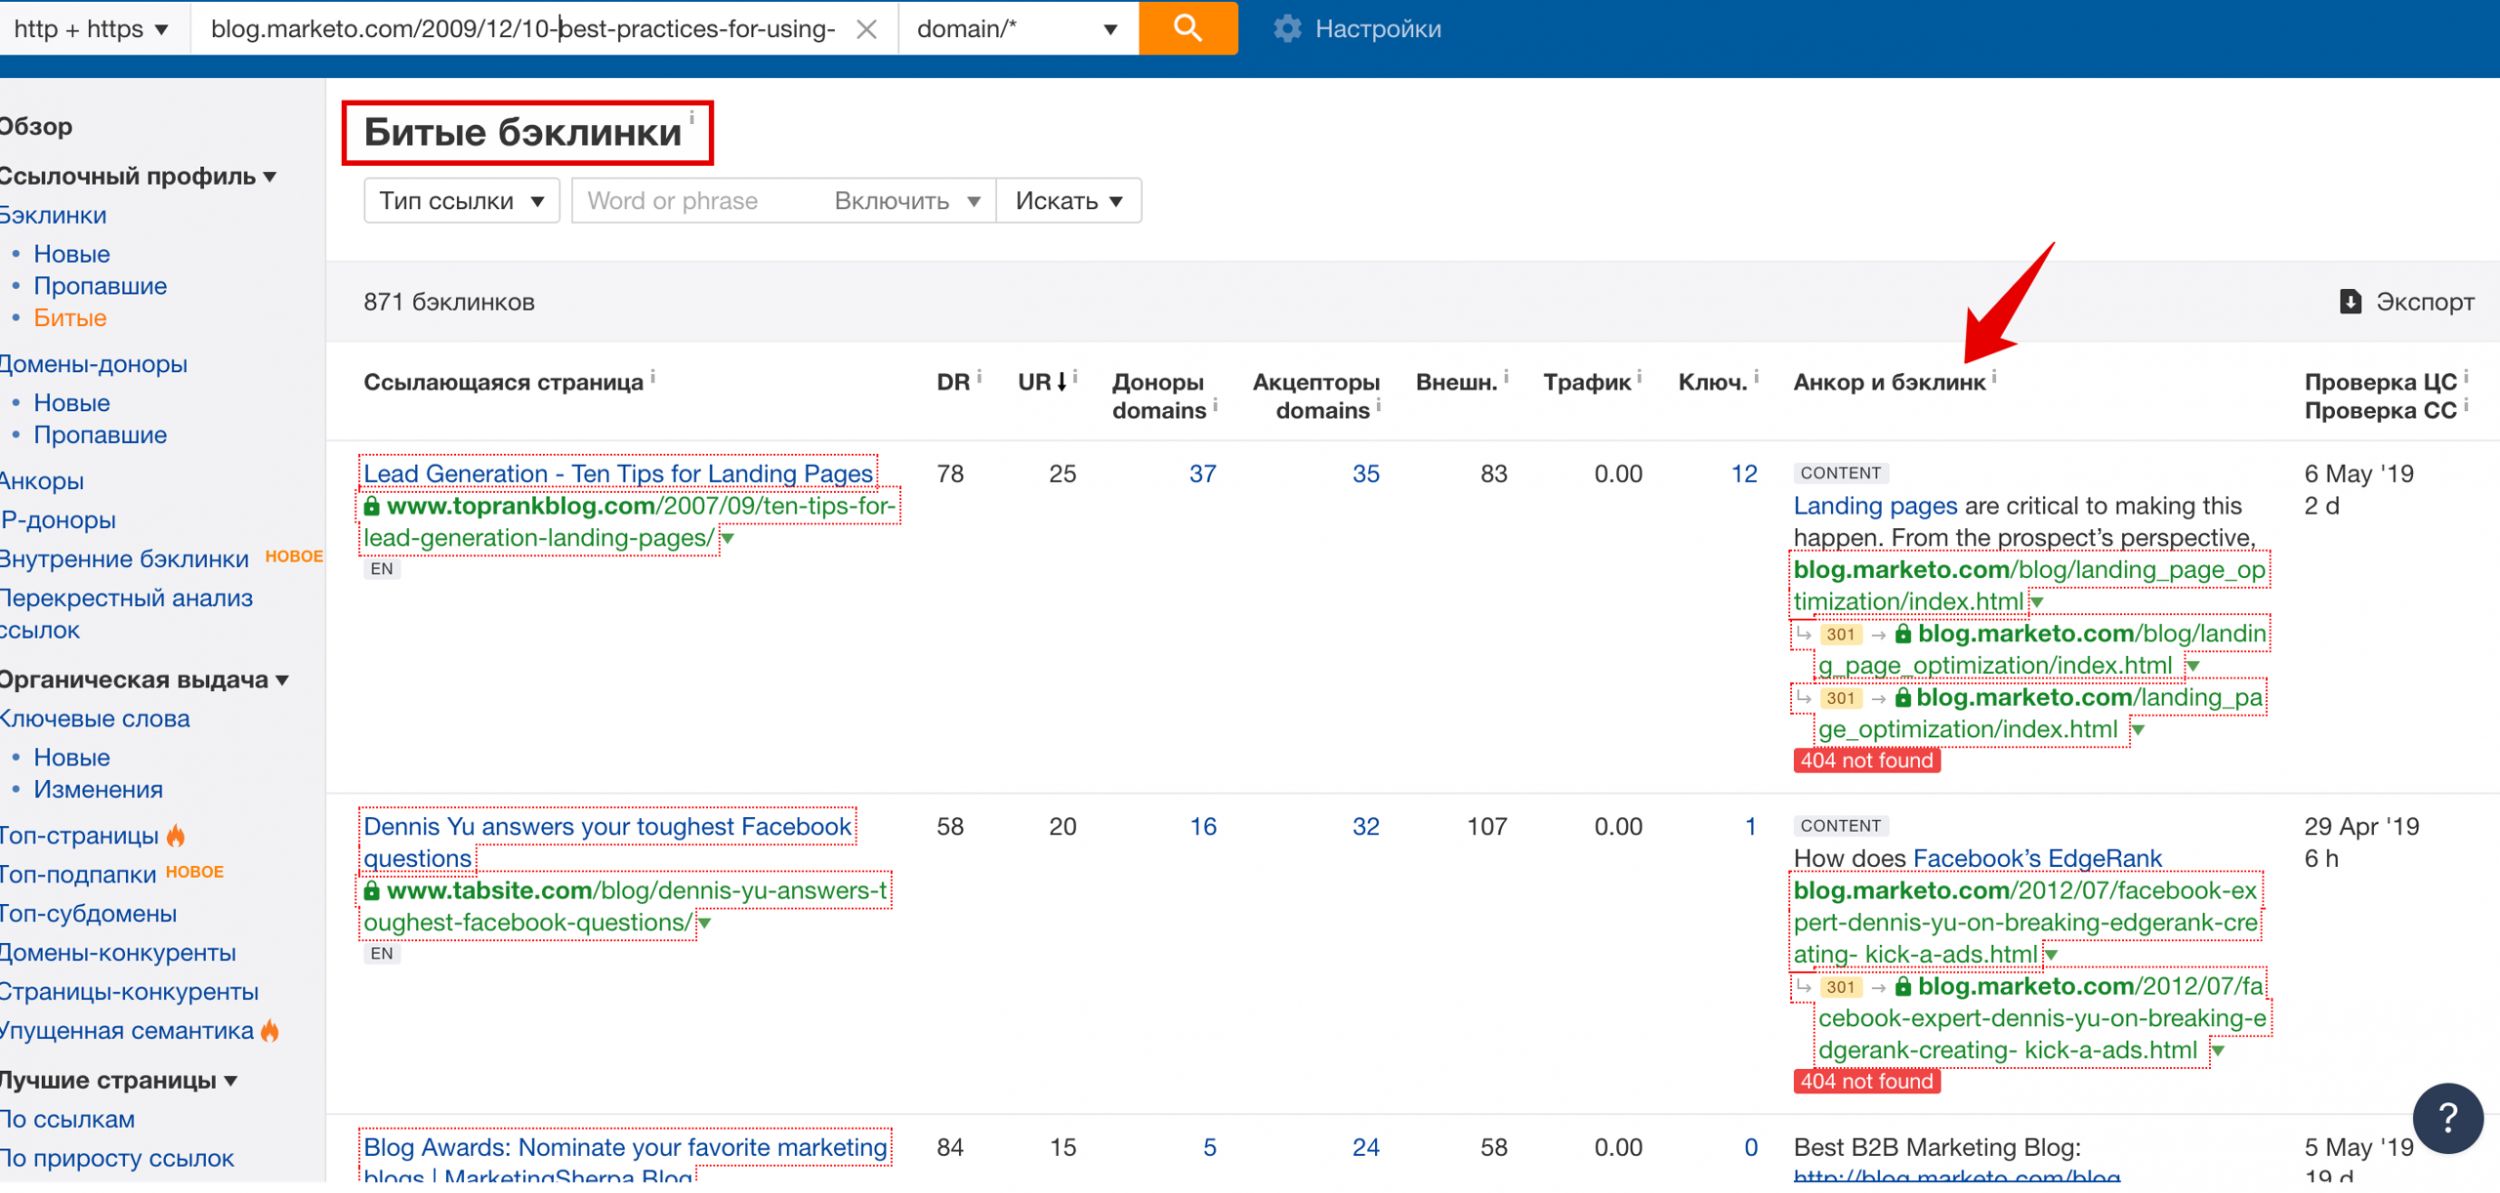
Task: Open the Тип ссылки filter dropdown
Action: (x=461, y=201)
